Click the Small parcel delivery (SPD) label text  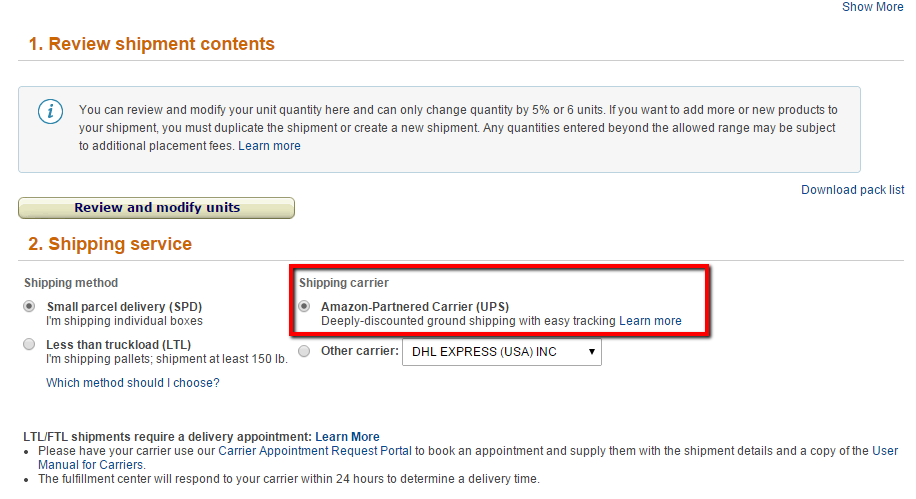(x=124, y=307)
